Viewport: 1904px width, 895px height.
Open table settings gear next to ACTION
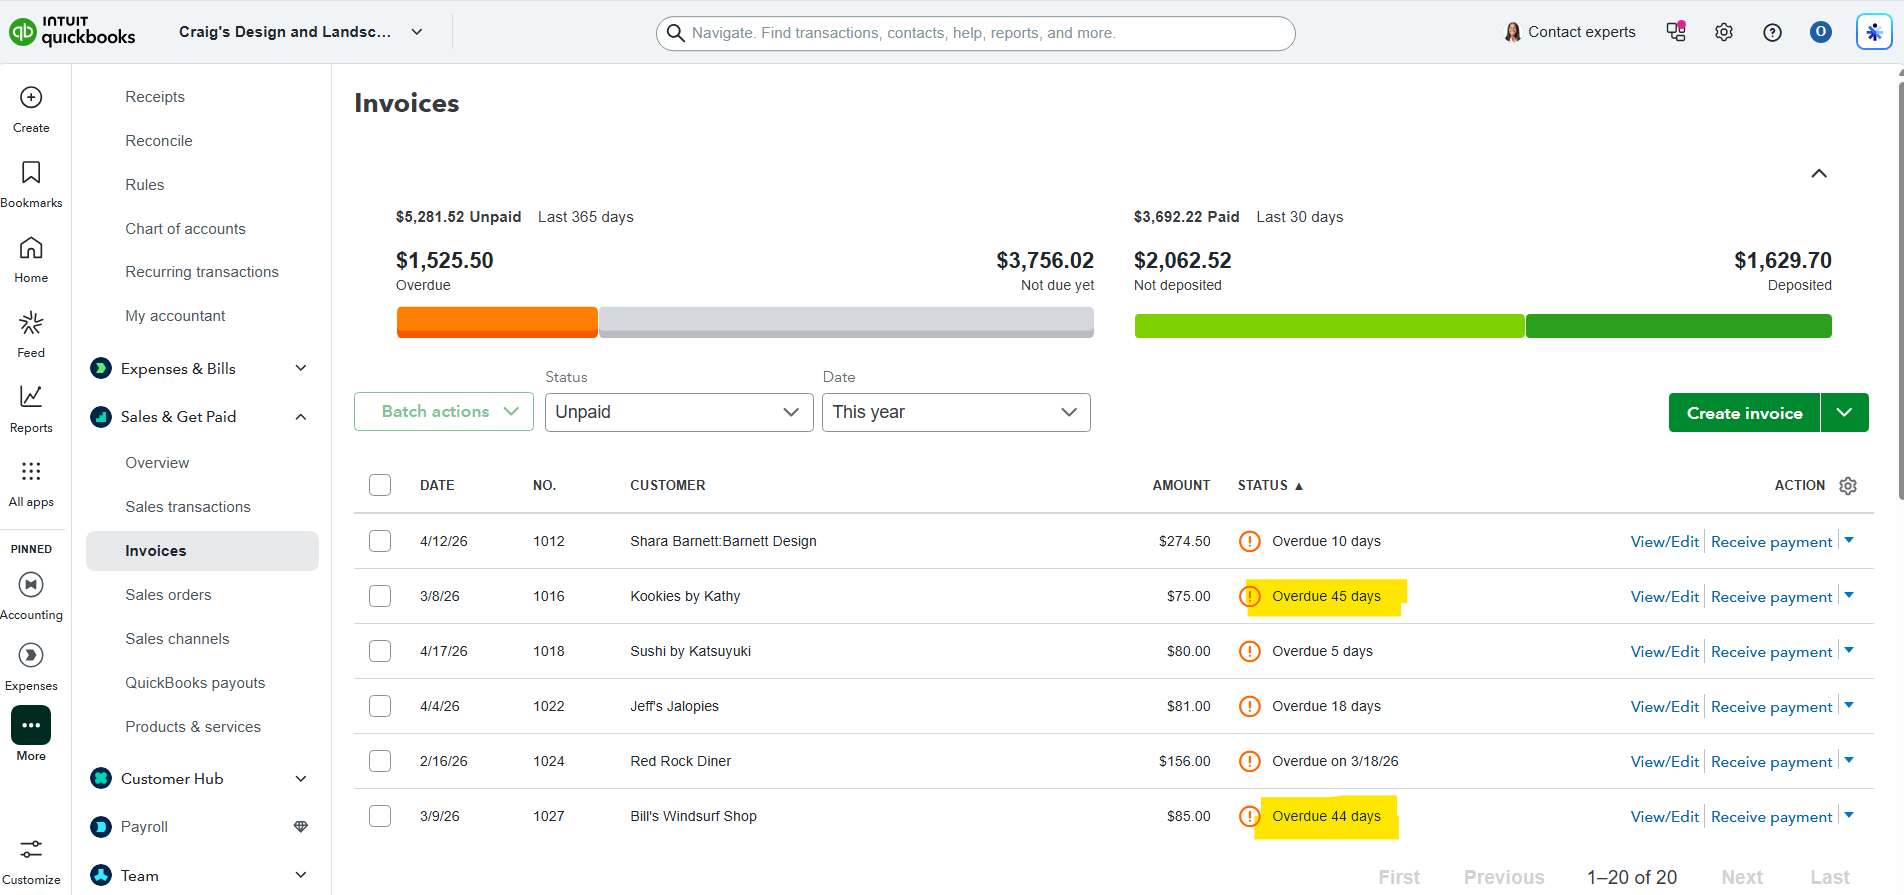1848,485
